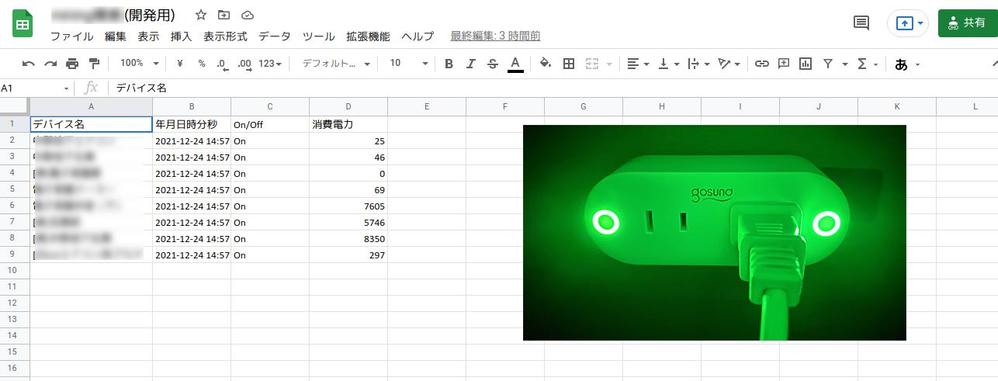Open the font family dropdown

(336, 64)
